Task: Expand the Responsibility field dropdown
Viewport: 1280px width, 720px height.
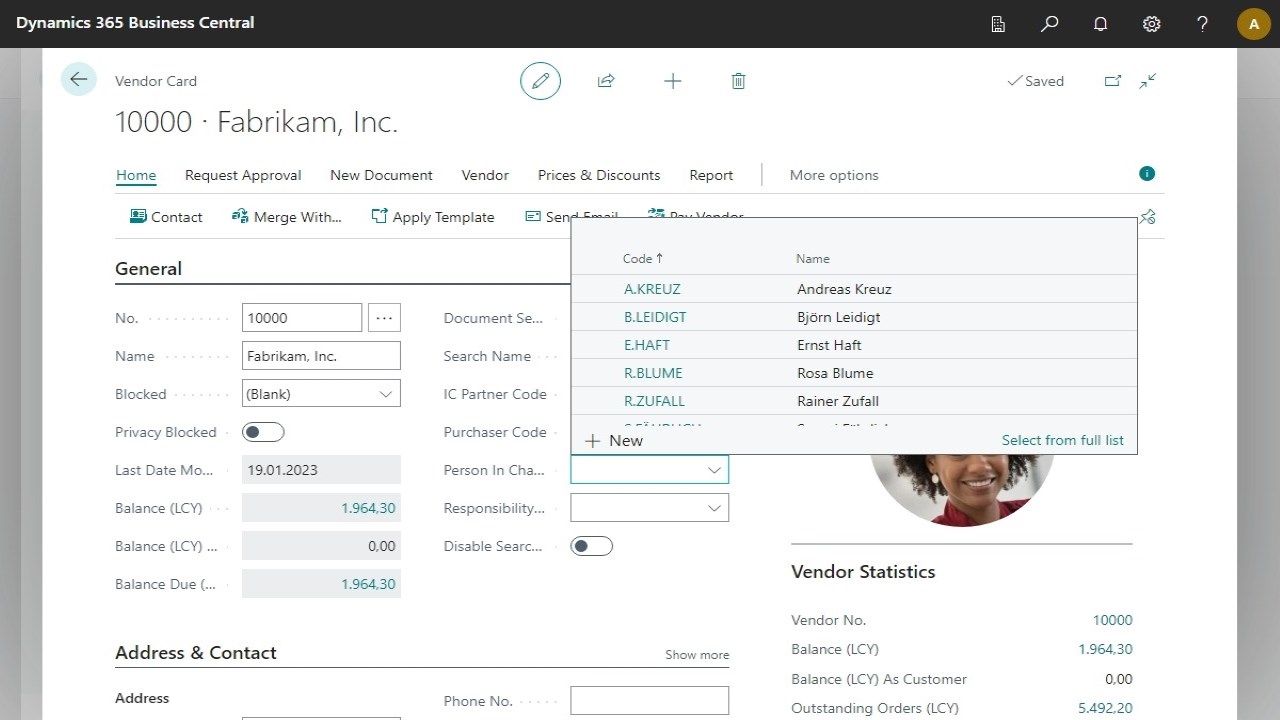Action: pos(714,507)
